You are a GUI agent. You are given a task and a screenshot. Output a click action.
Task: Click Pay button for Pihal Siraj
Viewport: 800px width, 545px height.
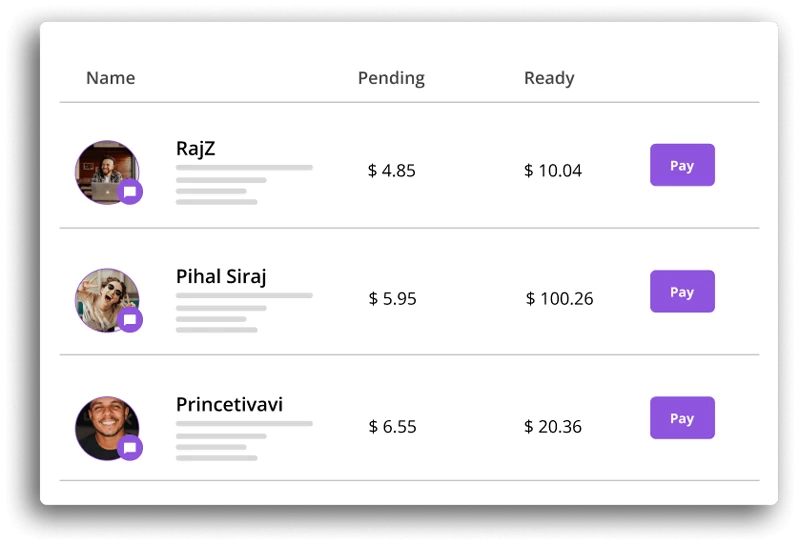pos(682,291)
